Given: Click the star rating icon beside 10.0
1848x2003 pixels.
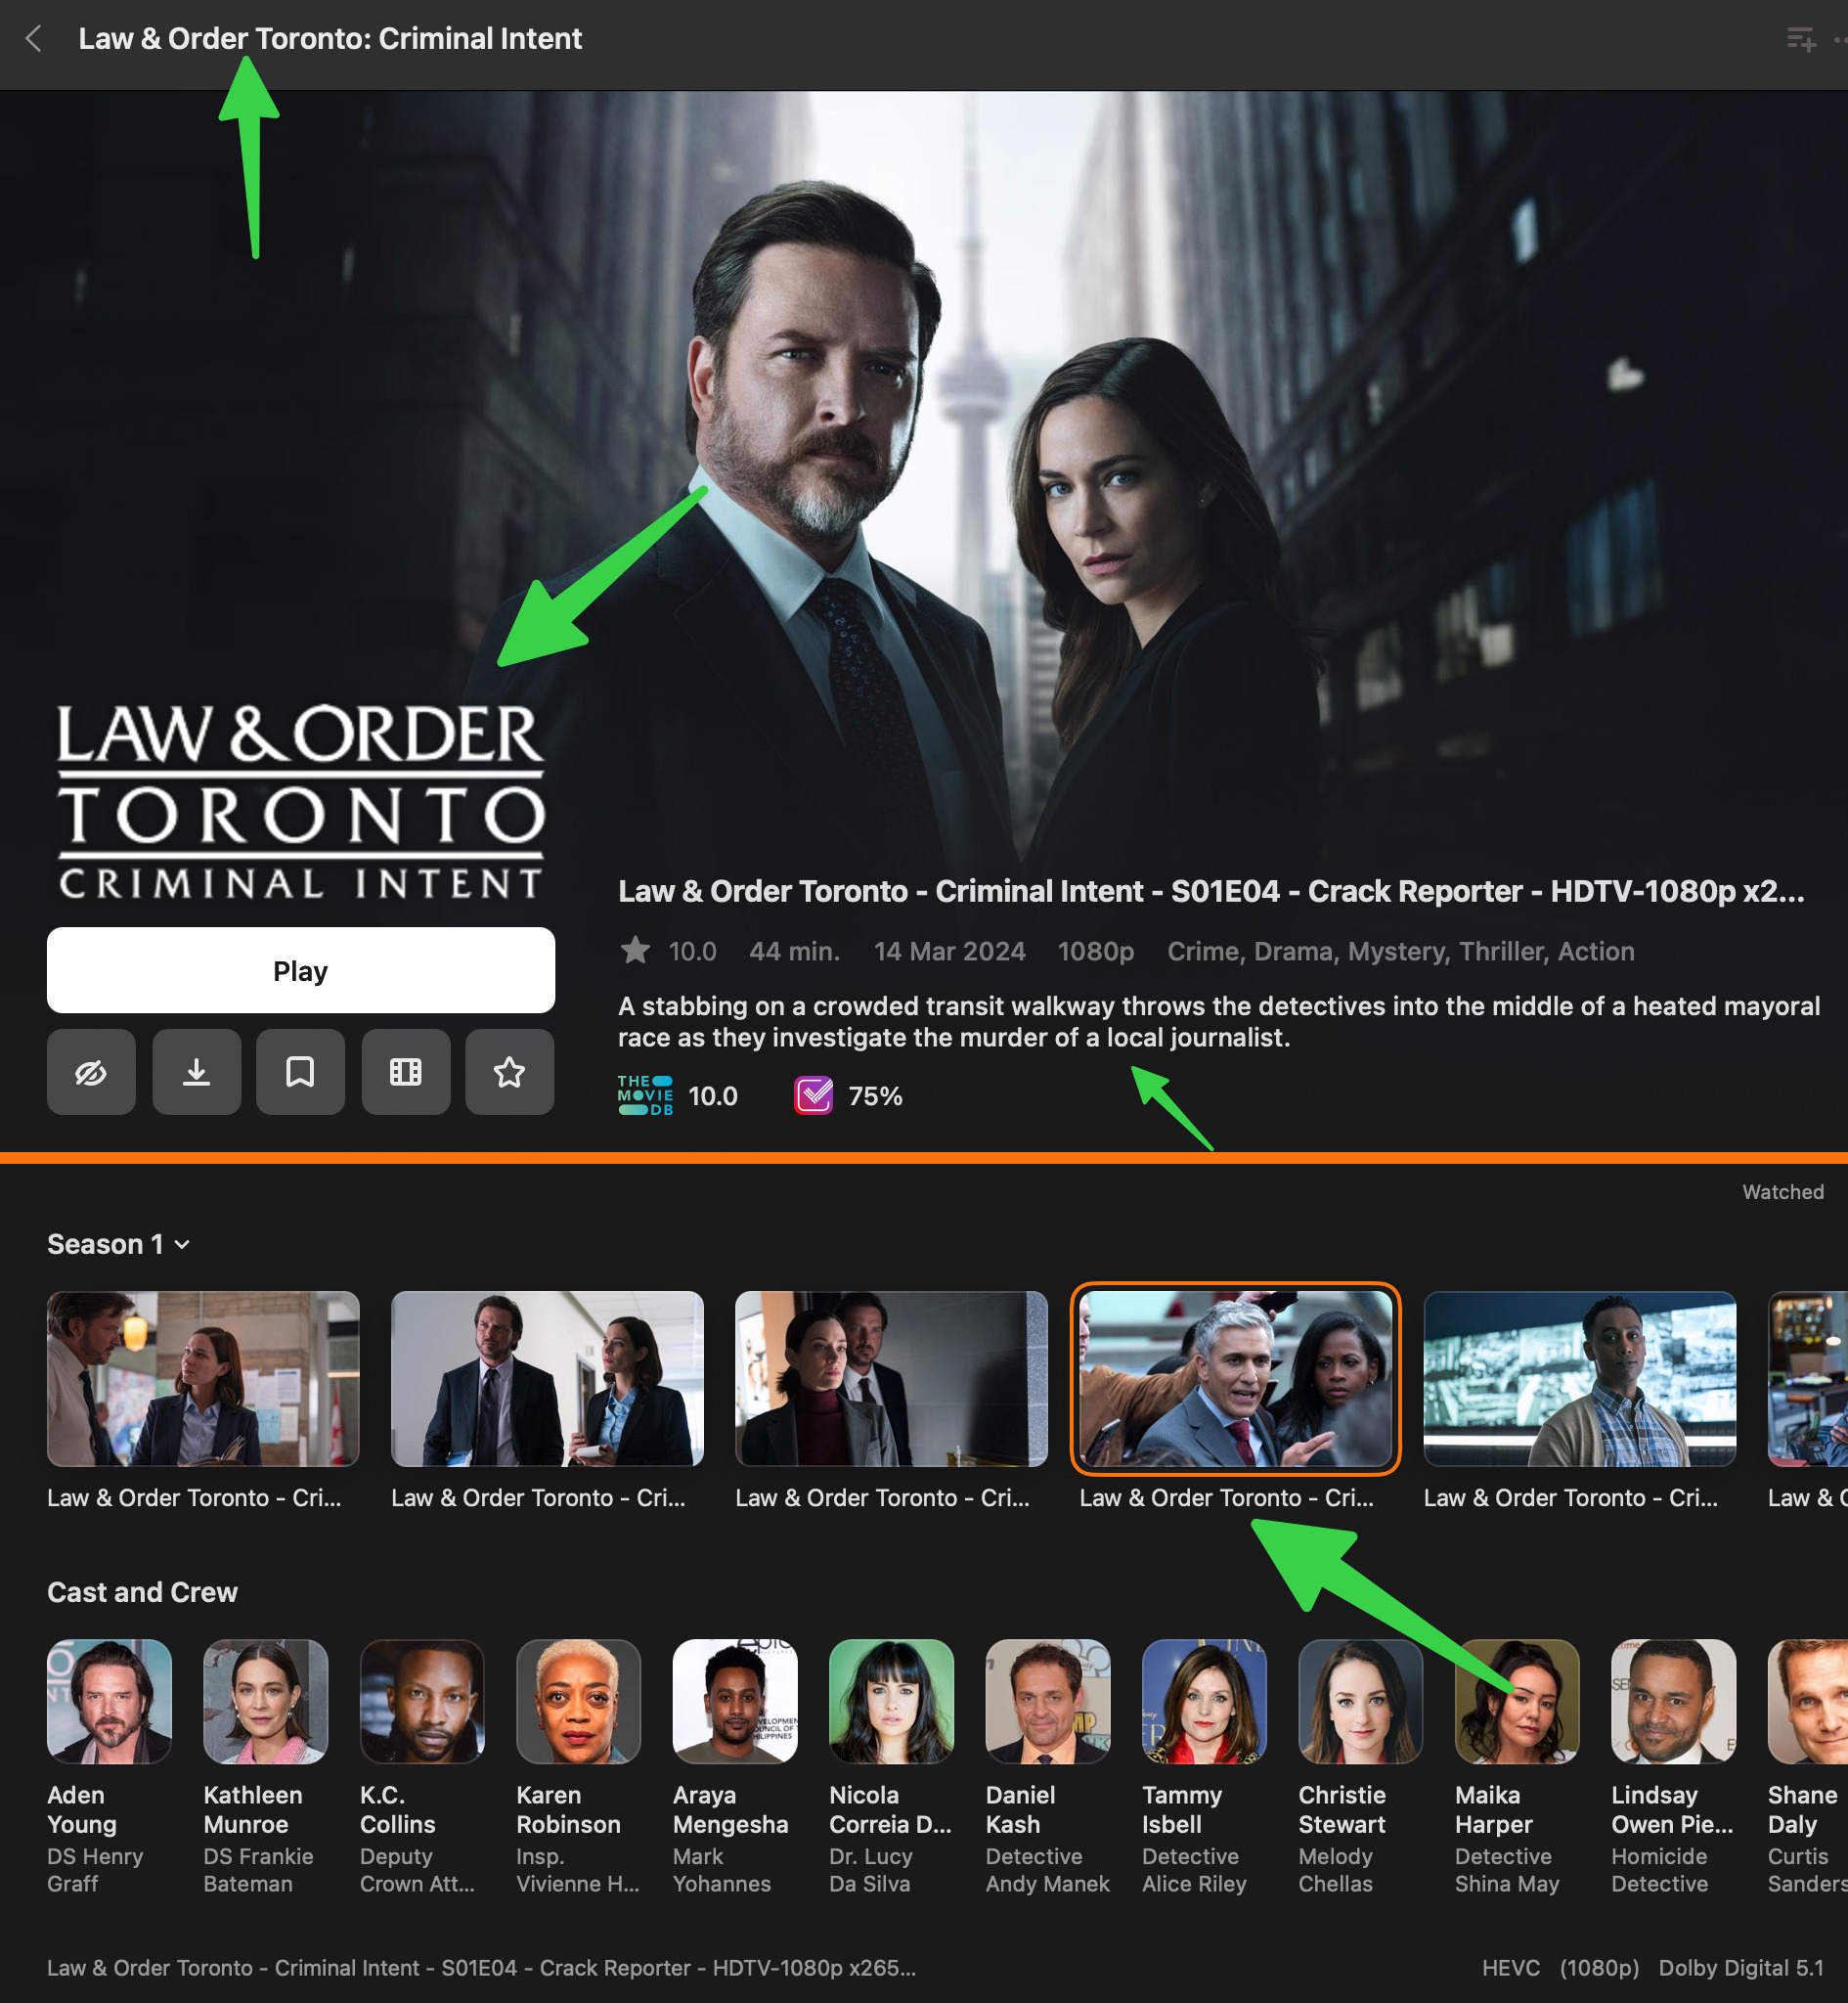Looking at the screenshot, I should (x=635, y=950).
